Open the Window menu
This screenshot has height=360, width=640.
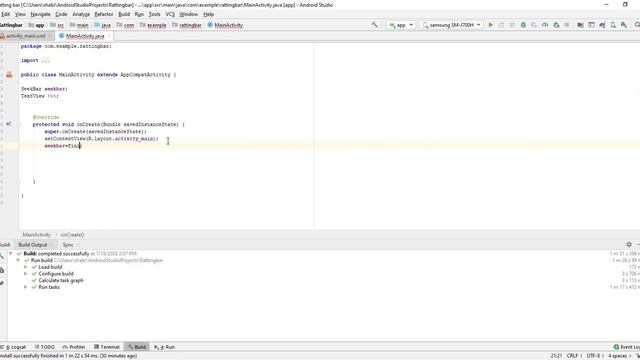[x=189, y=14]
